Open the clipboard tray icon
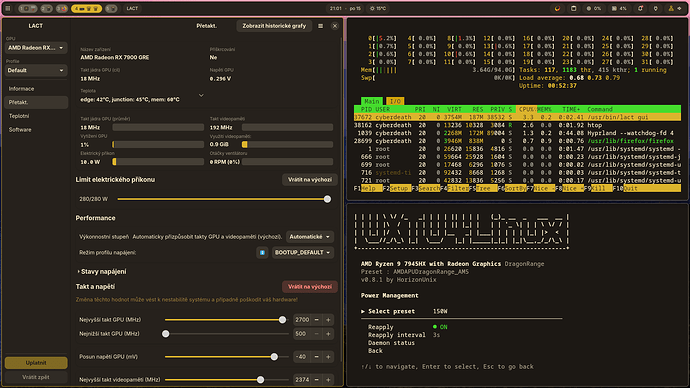This screenshot has height=388, width=690. click(x=573, y=8)
